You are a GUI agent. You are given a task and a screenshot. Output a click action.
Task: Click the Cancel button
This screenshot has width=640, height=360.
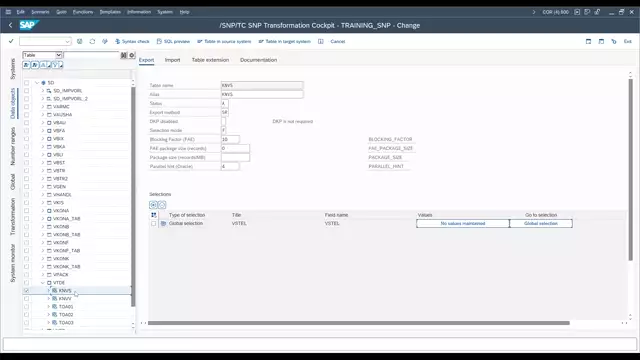338,41
